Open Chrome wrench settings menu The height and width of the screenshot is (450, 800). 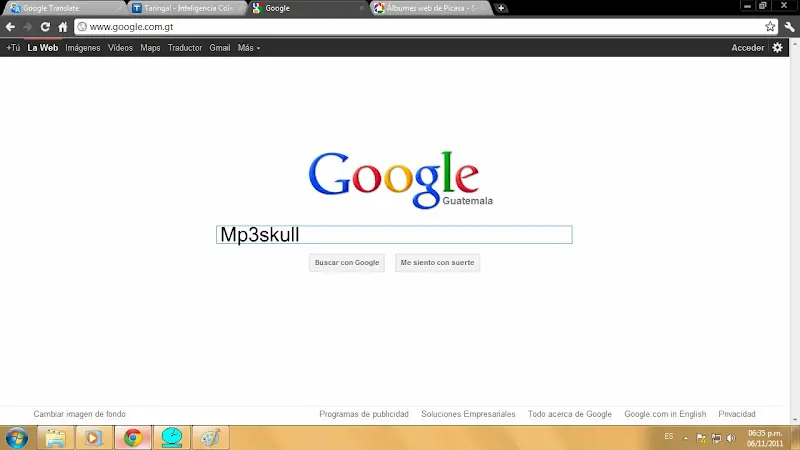coord(789,27)
